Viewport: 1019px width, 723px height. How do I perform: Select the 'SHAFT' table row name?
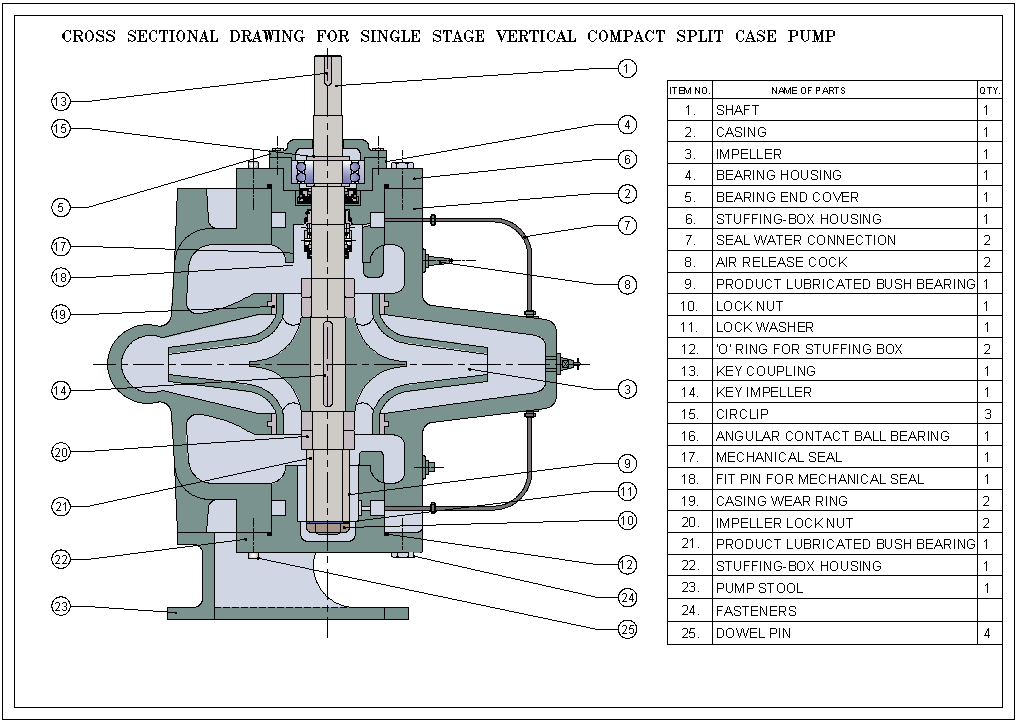pos(737,110)
